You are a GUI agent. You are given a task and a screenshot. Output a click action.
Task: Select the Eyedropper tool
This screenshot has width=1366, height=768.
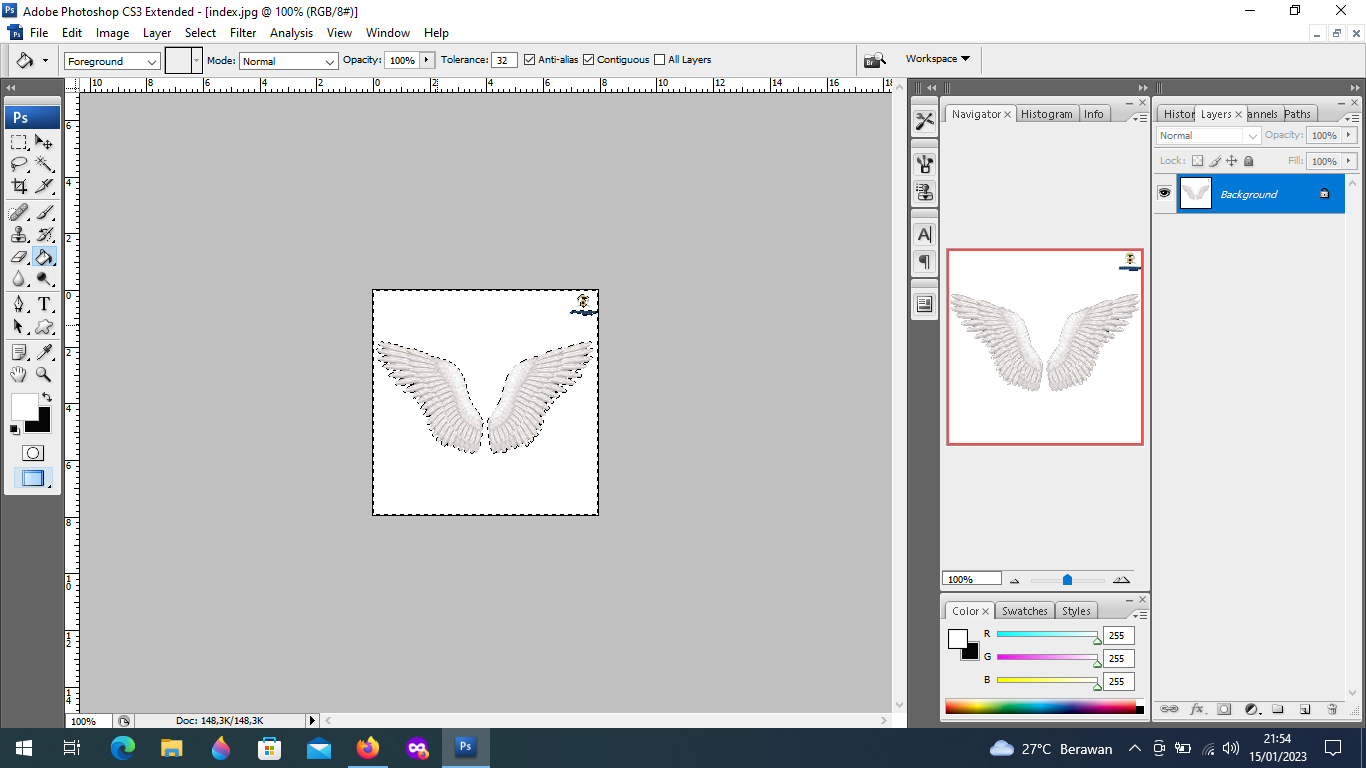click(x=44, y=352)
